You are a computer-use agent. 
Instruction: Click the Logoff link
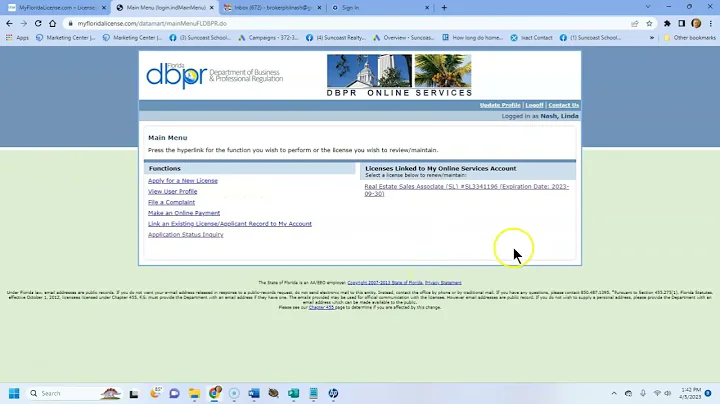[x=534, y=105]
